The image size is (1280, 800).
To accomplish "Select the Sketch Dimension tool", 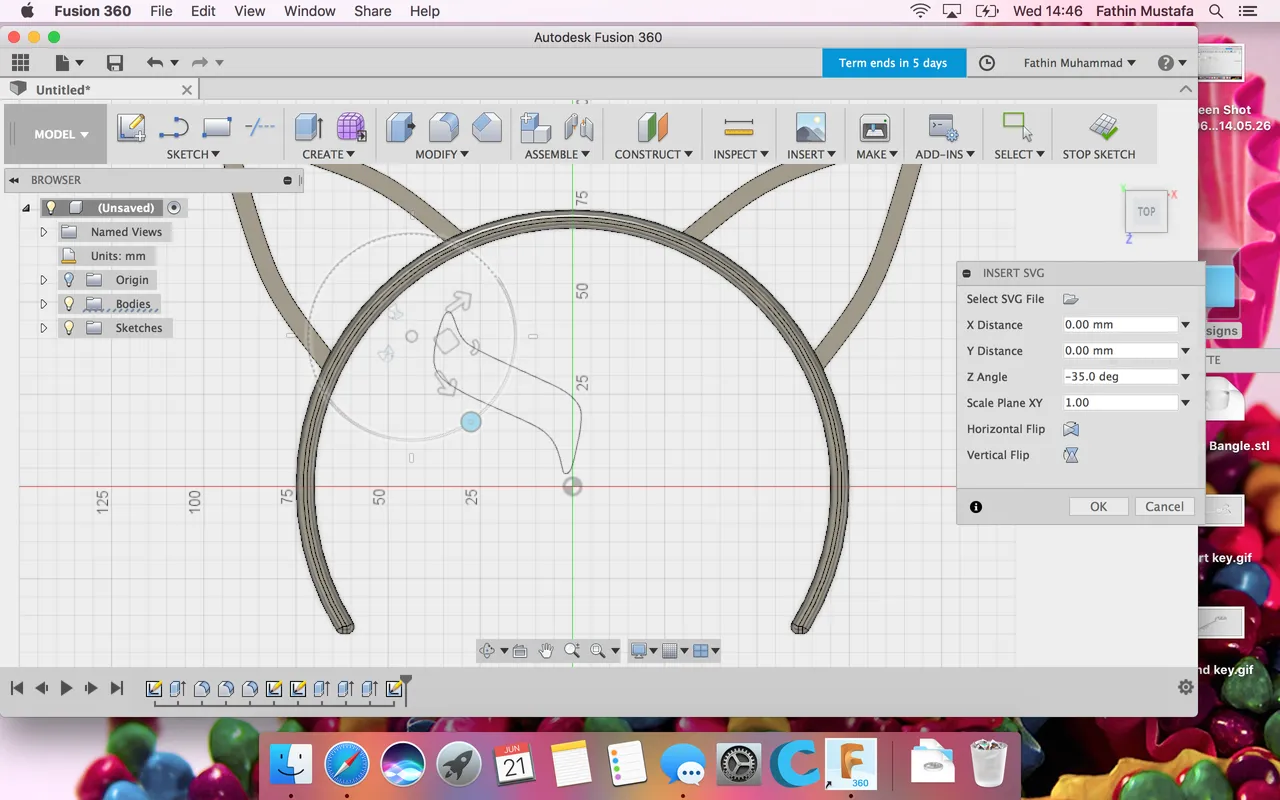I will [260, 127].
